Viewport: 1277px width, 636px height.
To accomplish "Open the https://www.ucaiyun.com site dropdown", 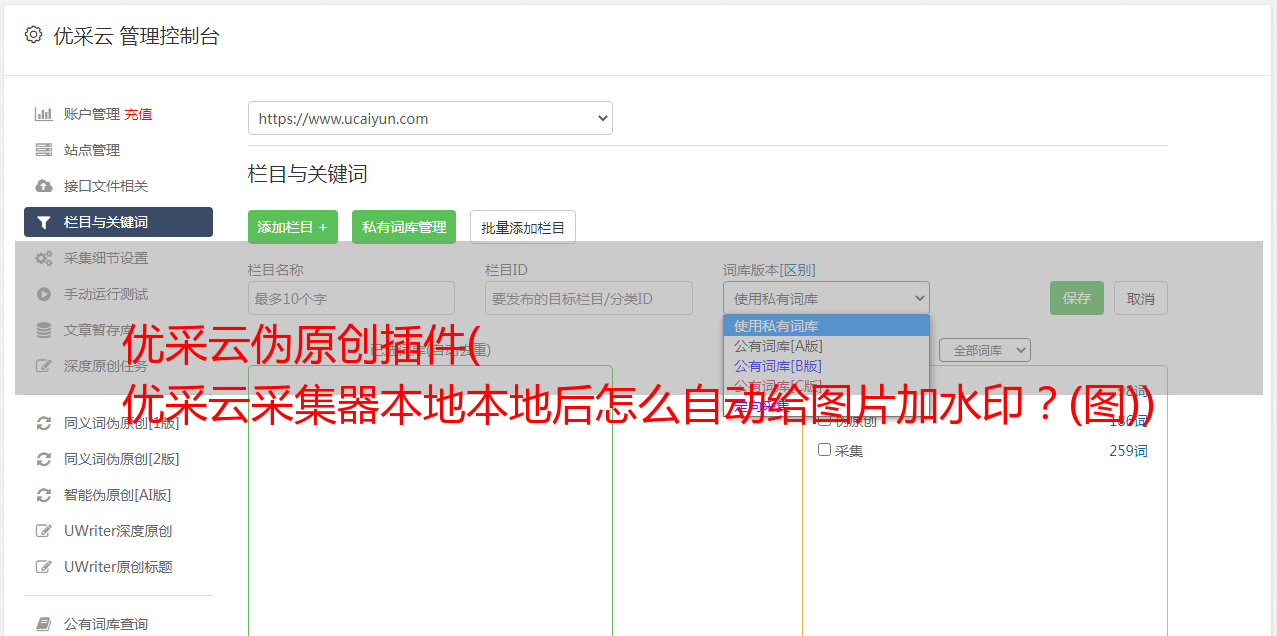I will point(430,118).
